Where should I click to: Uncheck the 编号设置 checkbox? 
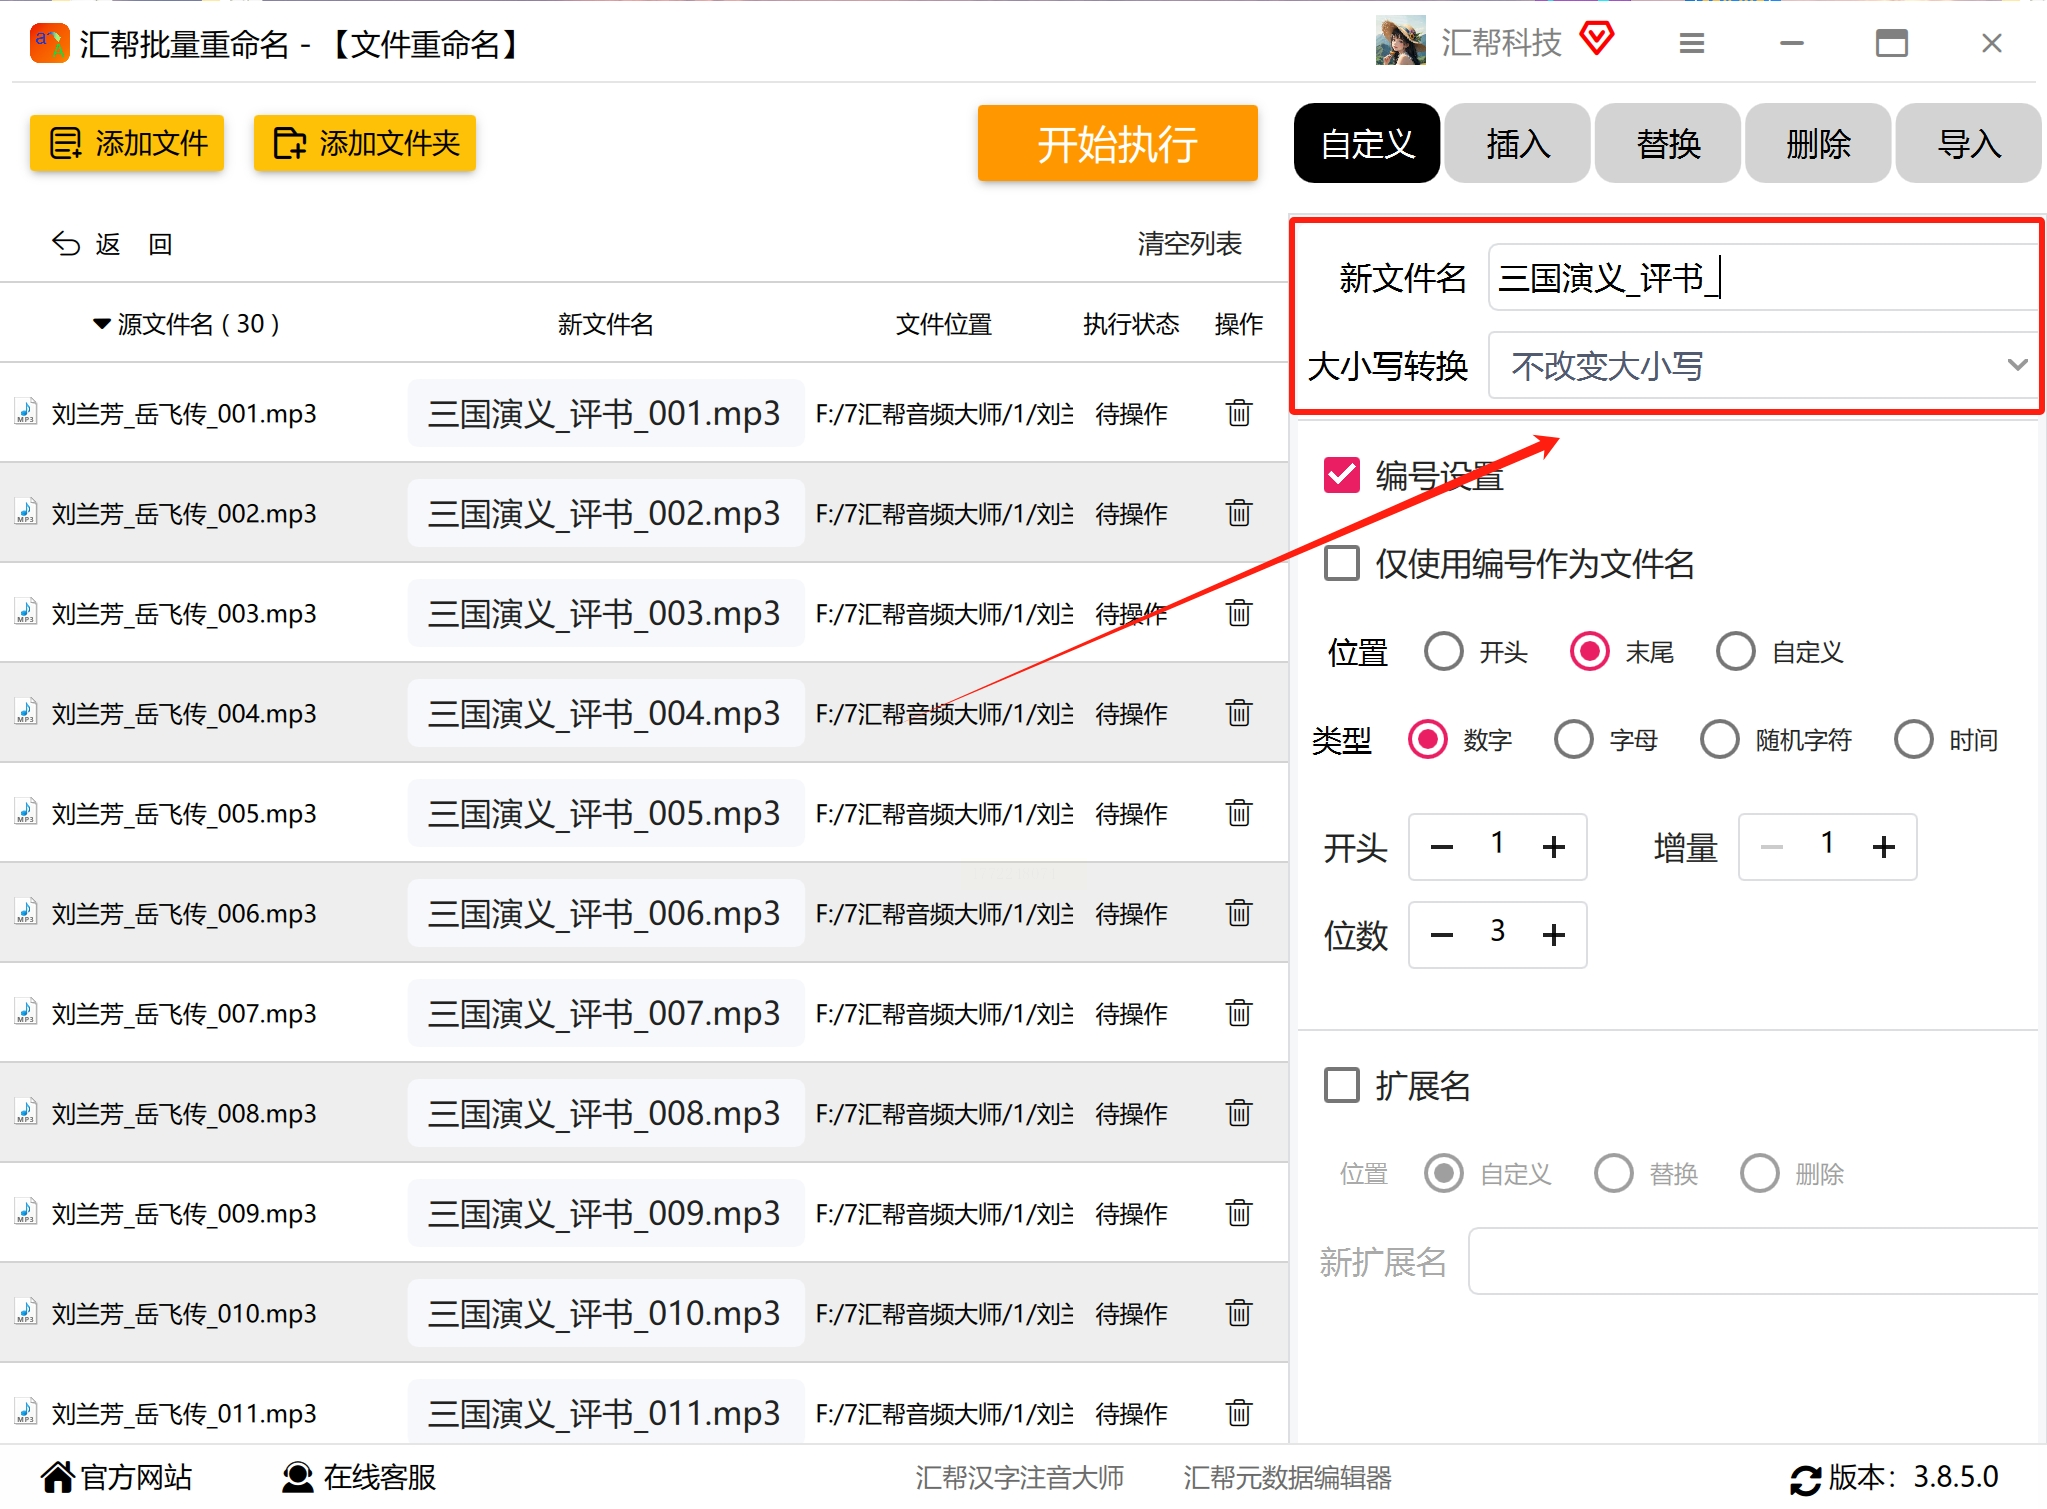point(1341,475)
